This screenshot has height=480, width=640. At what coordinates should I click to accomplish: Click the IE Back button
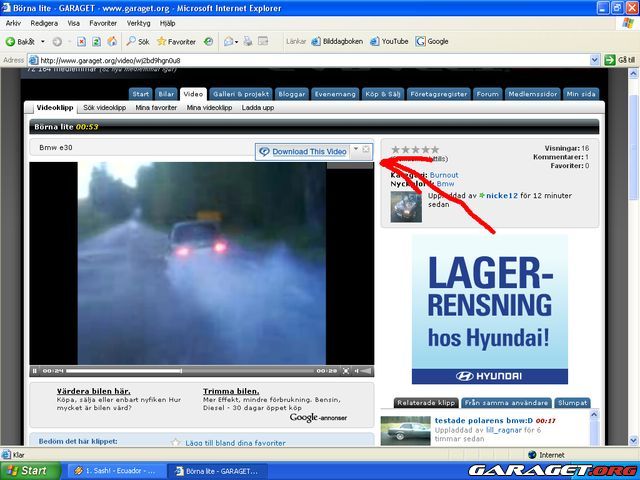point(20,41)
